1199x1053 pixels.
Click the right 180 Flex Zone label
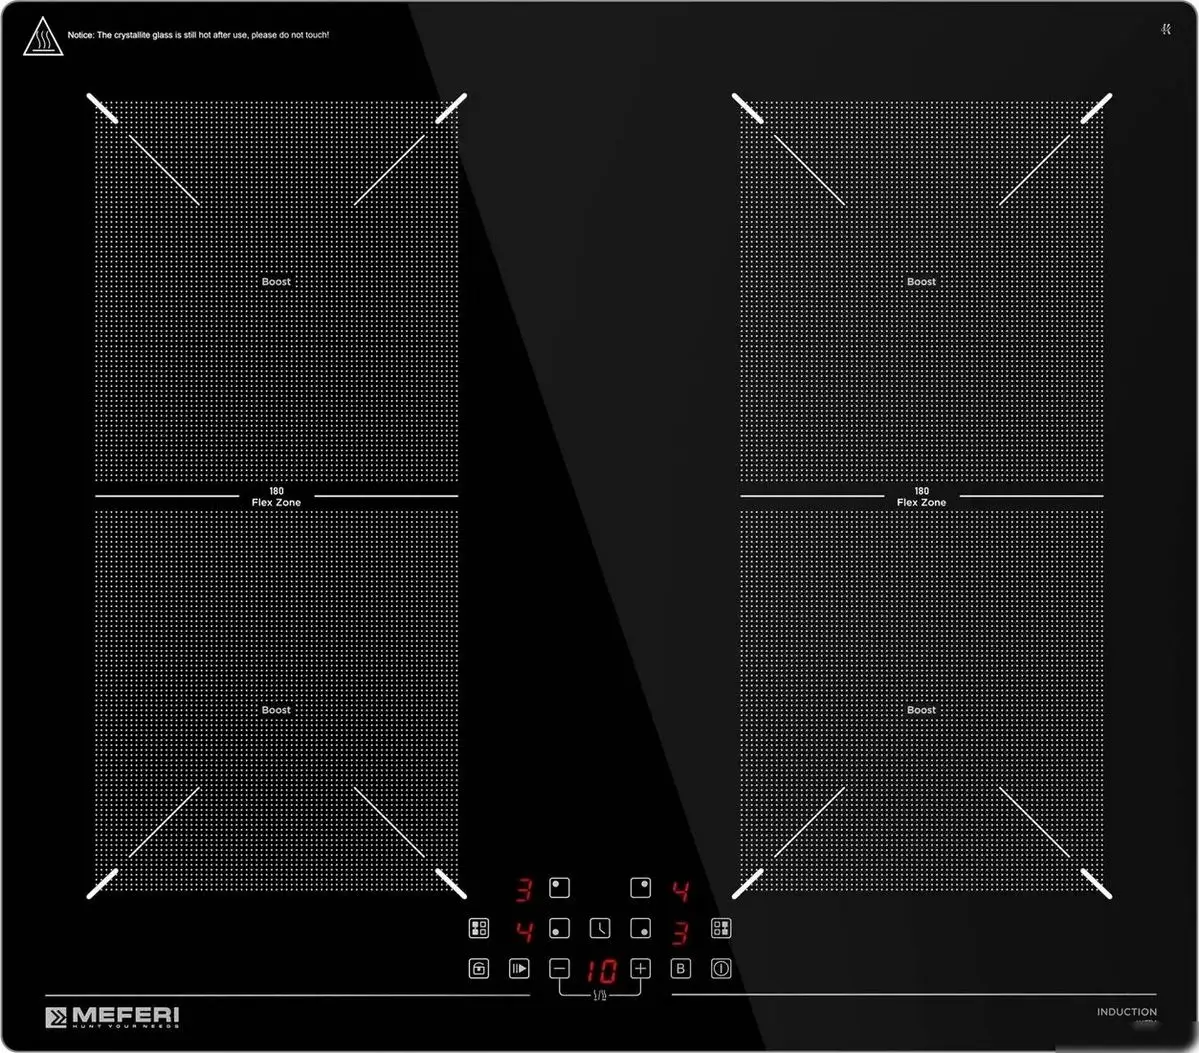[921, 496]
